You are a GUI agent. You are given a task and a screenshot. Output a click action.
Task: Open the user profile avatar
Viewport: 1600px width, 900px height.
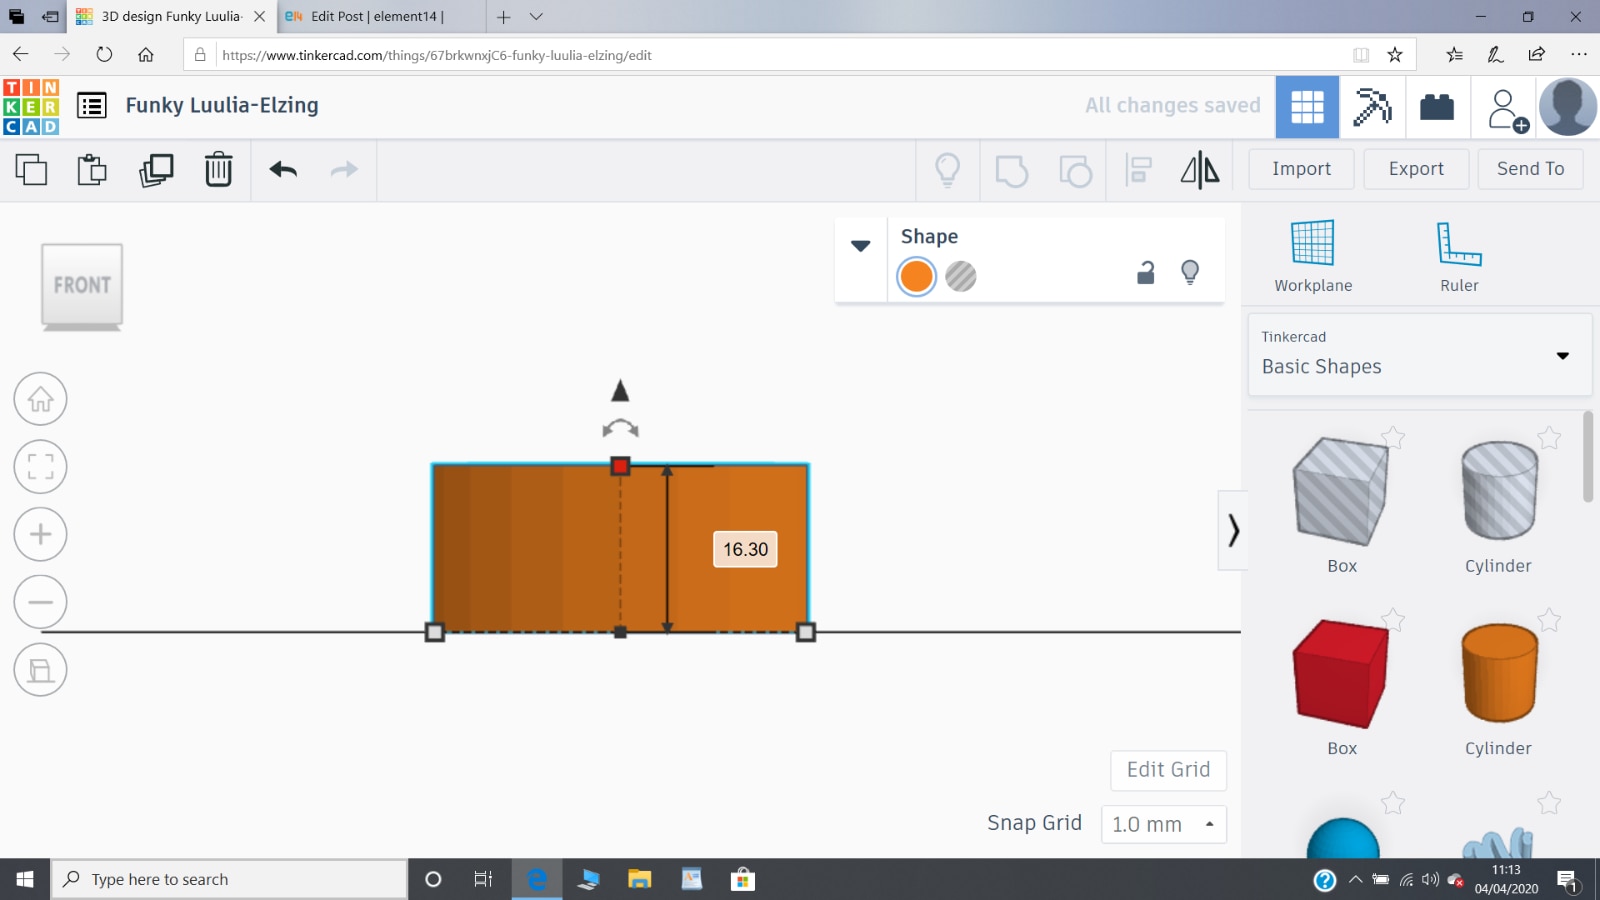pos(1567,106)
